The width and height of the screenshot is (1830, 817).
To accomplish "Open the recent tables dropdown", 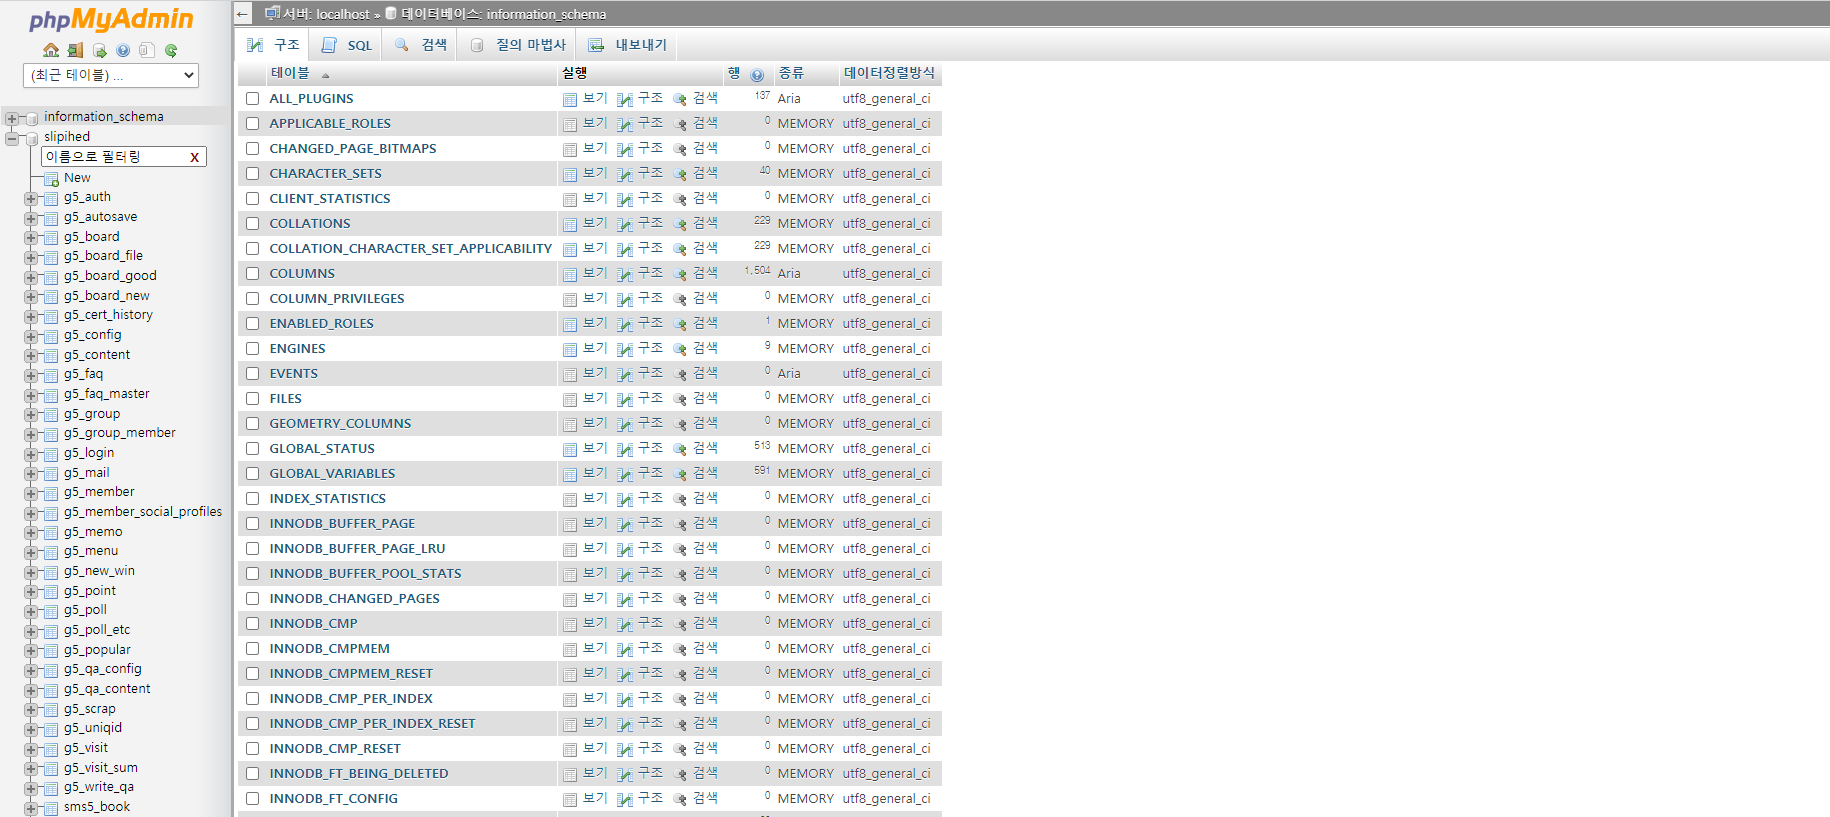I will tap(110, 76).
